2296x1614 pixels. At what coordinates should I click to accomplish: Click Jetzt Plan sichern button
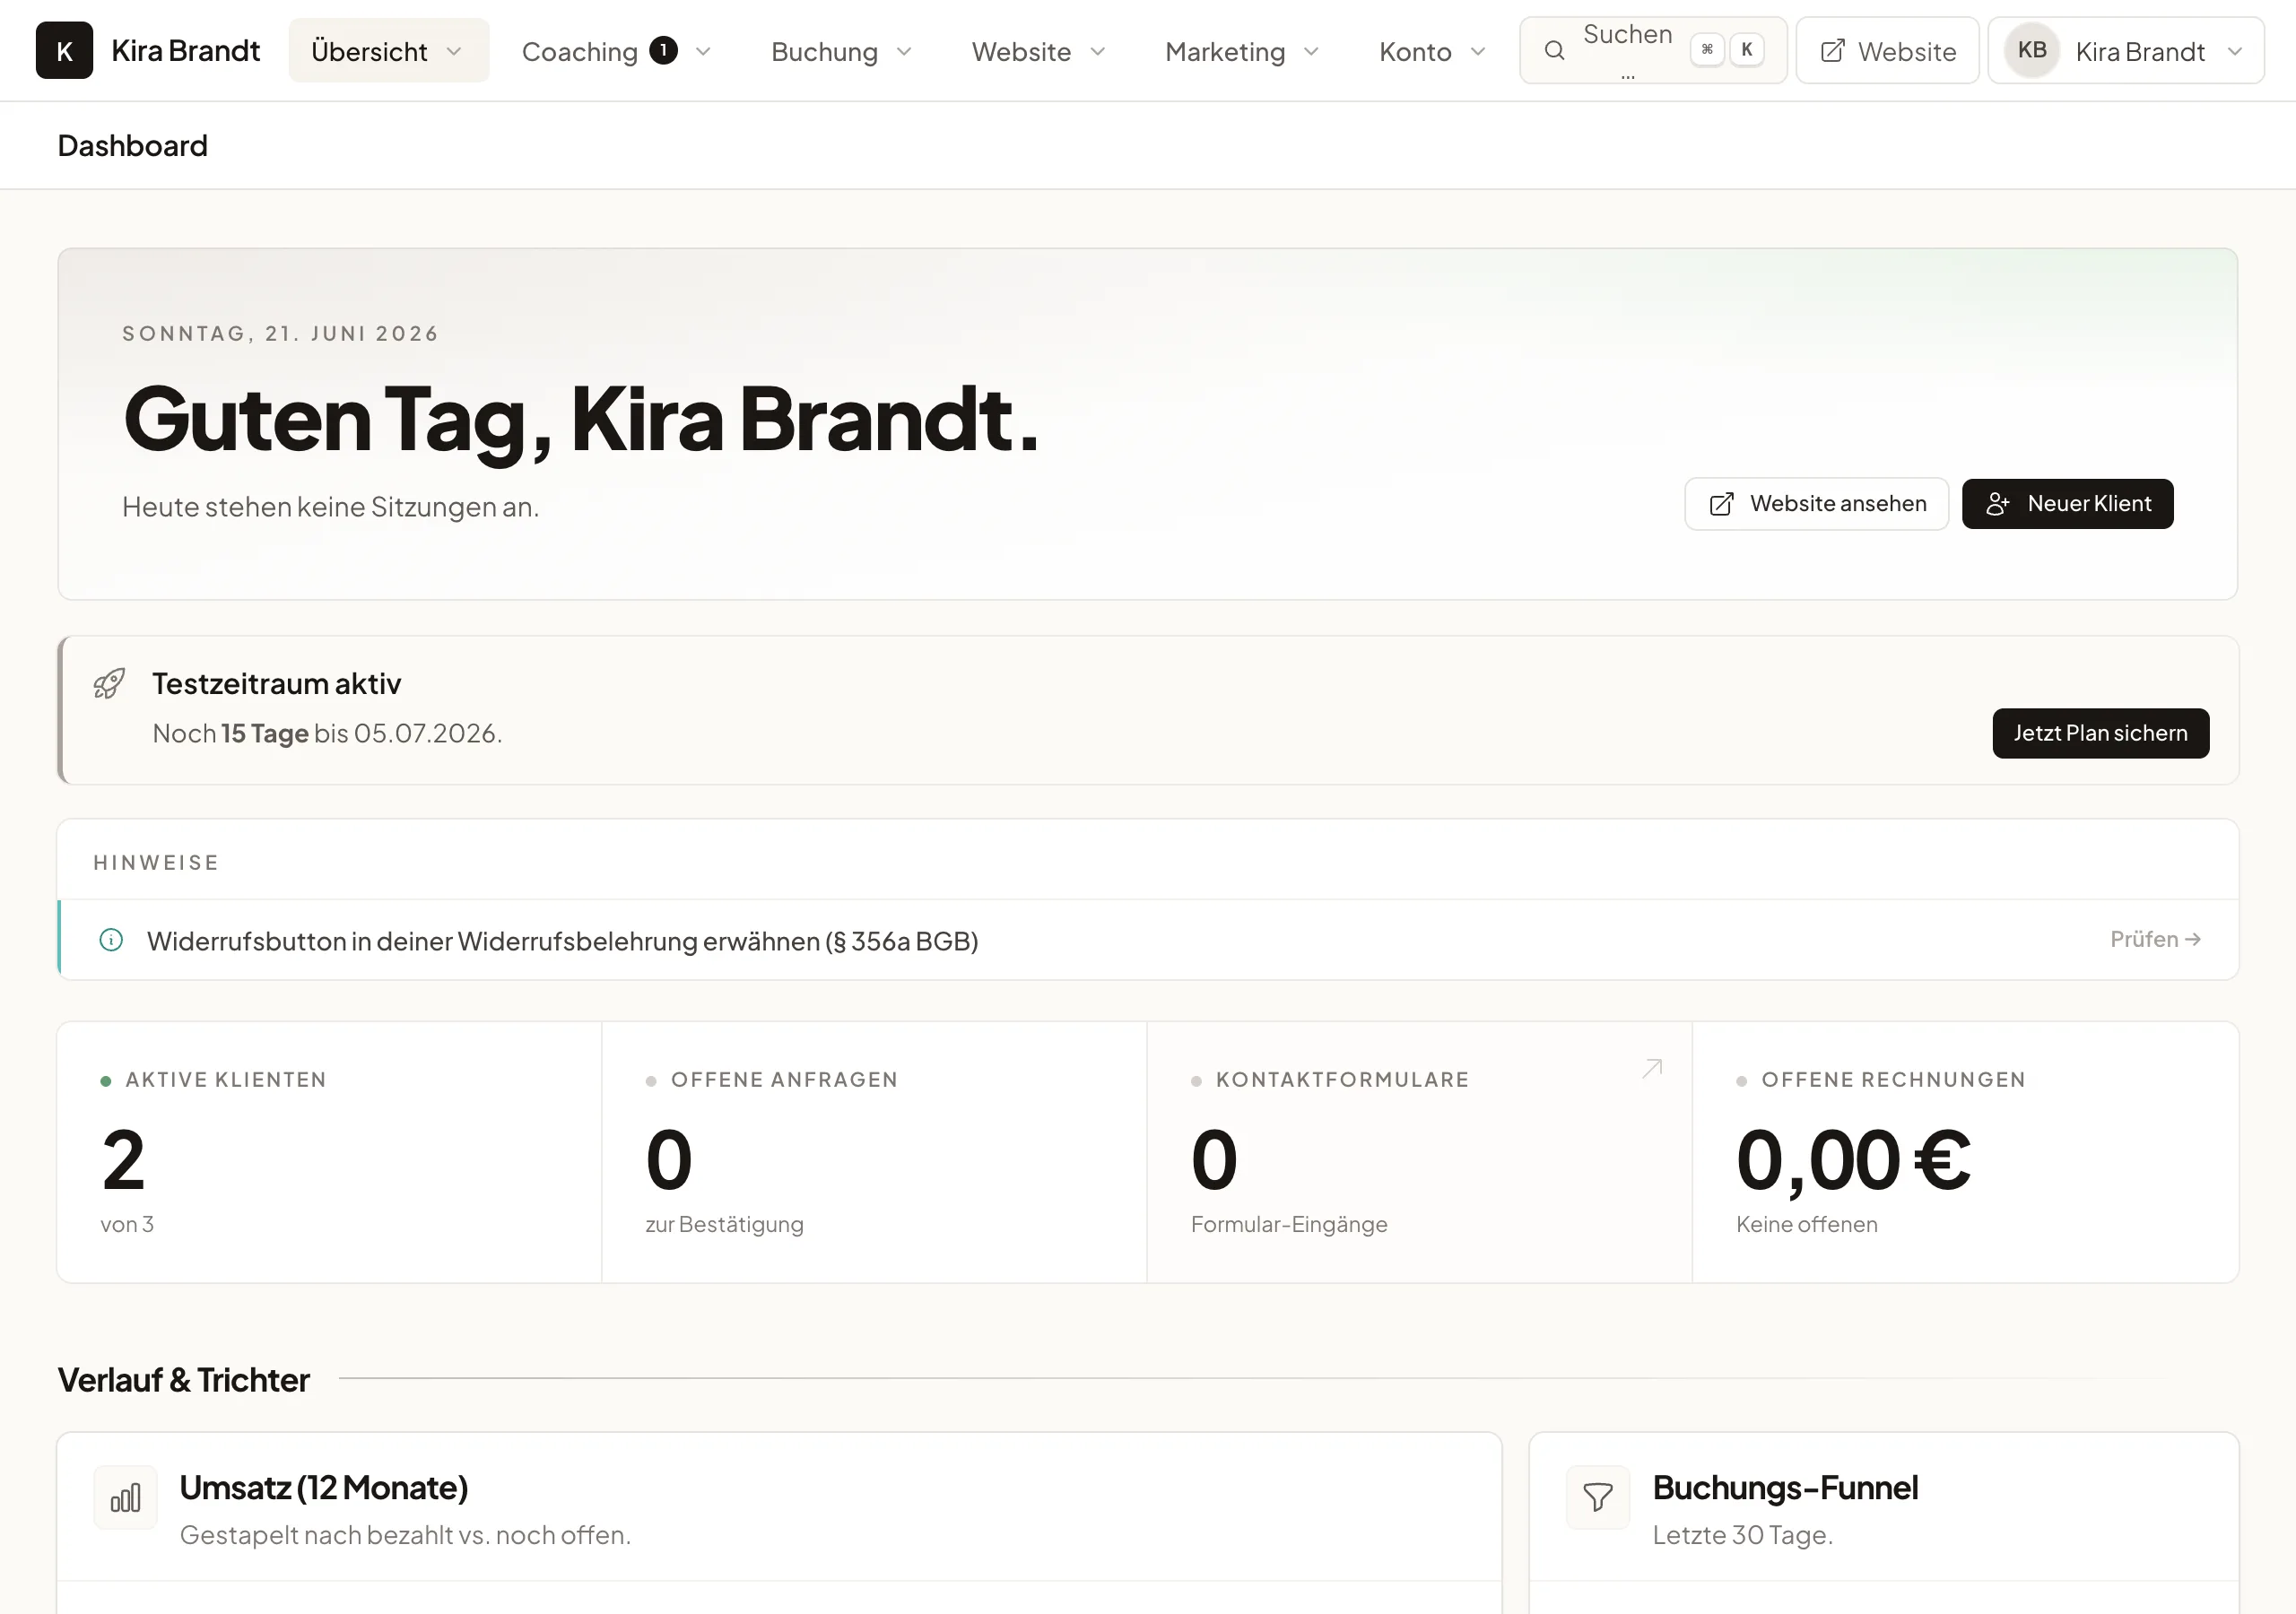pyautogui.click(x=2100, y=733)
